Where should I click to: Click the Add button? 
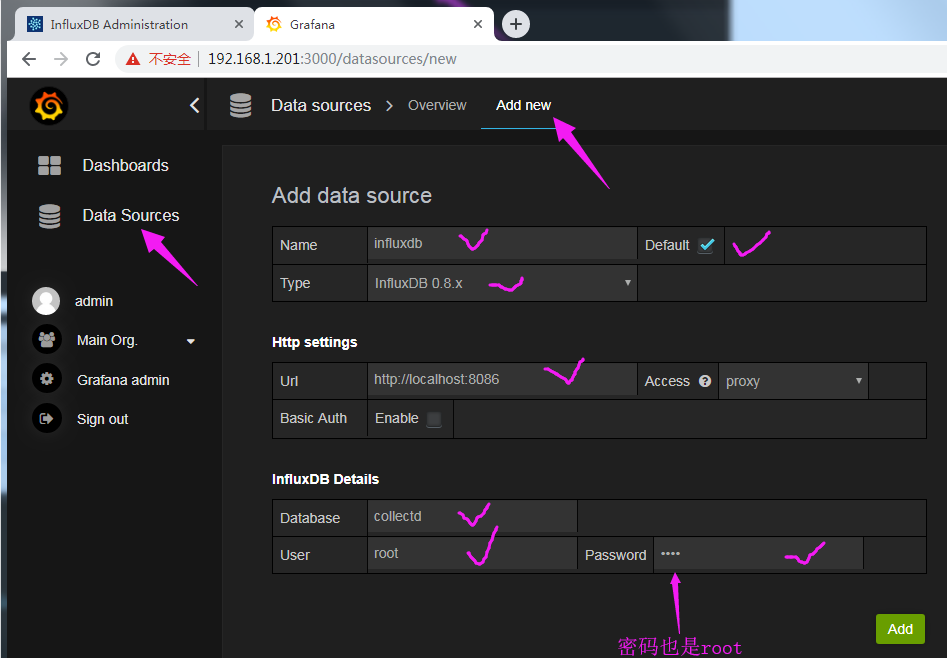(900, 629)
